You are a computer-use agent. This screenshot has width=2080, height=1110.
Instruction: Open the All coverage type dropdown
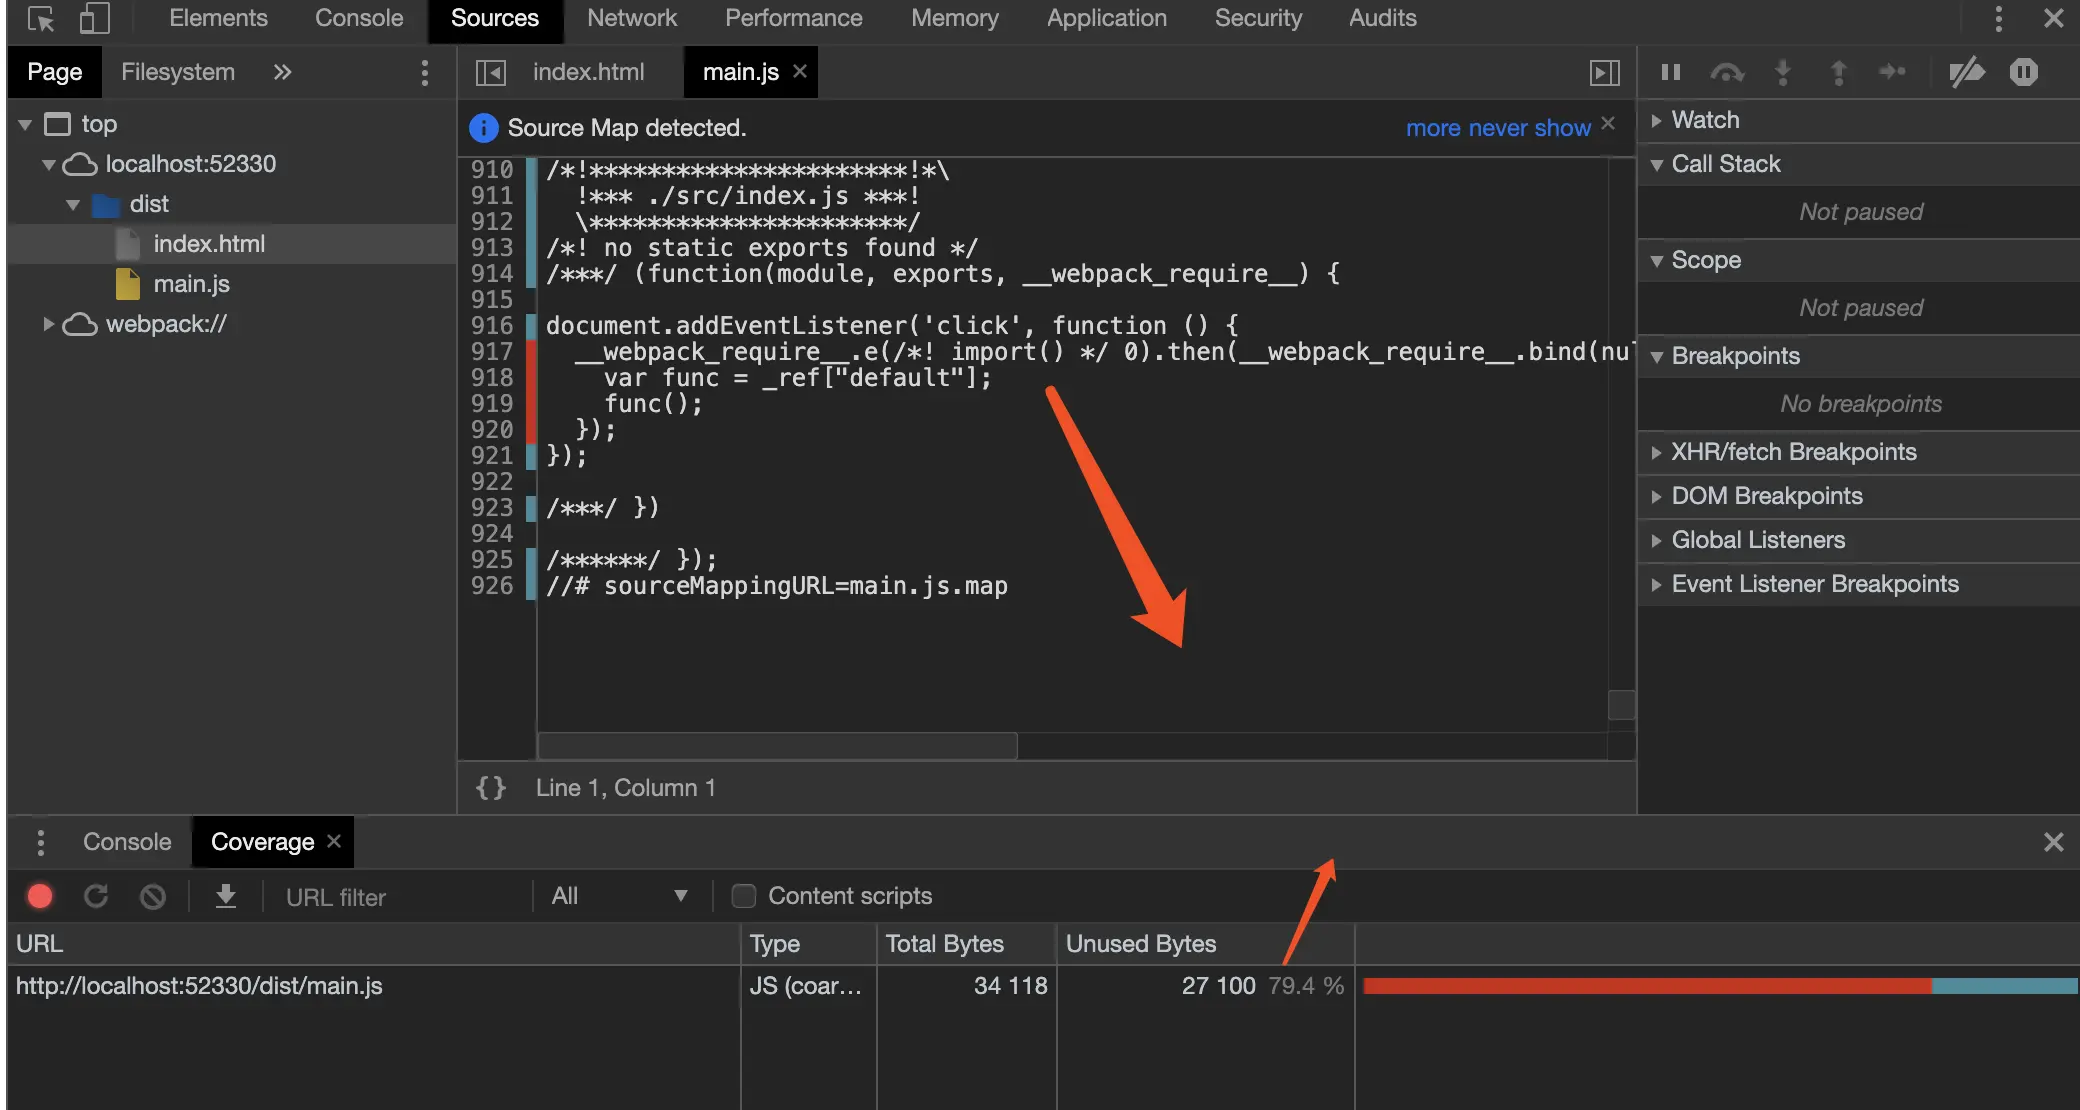[x=620, y=896]
